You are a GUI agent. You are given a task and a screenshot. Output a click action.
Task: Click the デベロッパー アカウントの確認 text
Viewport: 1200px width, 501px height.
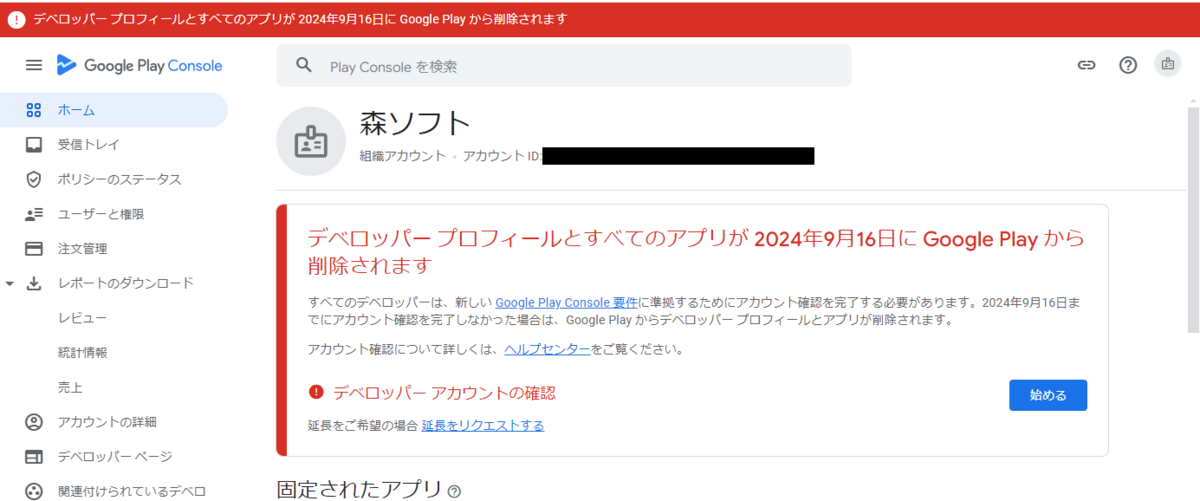[444, 393]
